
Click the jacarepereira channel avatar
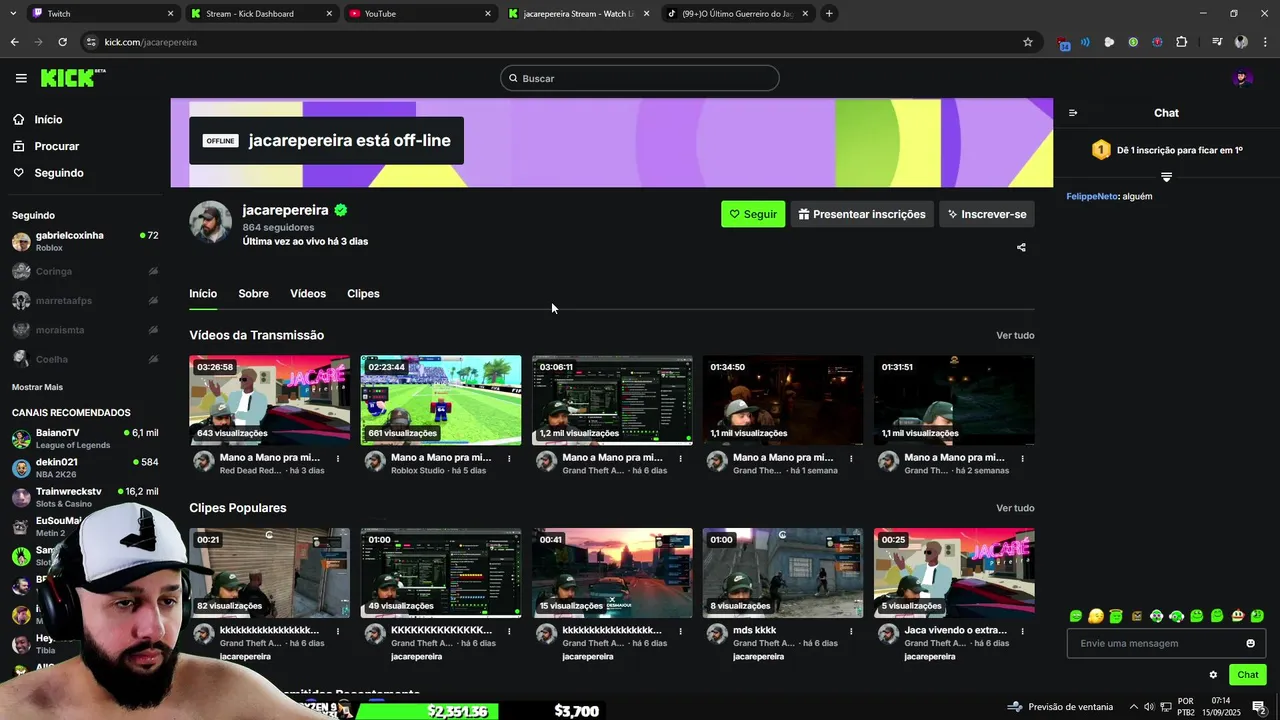pyautogui.click(x=211, y=222)
